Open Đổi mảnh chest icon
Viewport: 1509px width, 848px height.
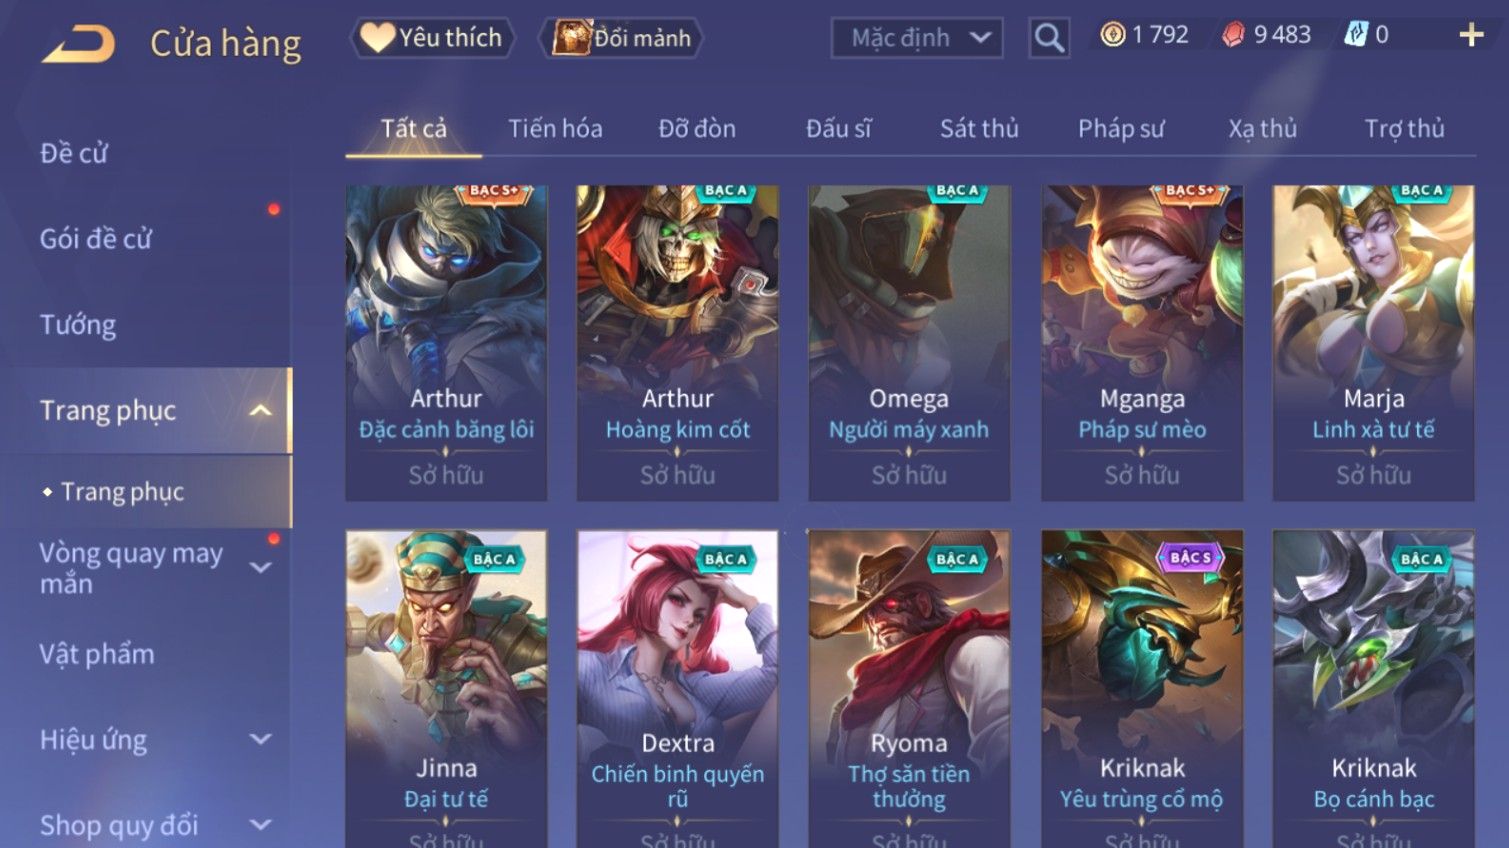[571, 38]
